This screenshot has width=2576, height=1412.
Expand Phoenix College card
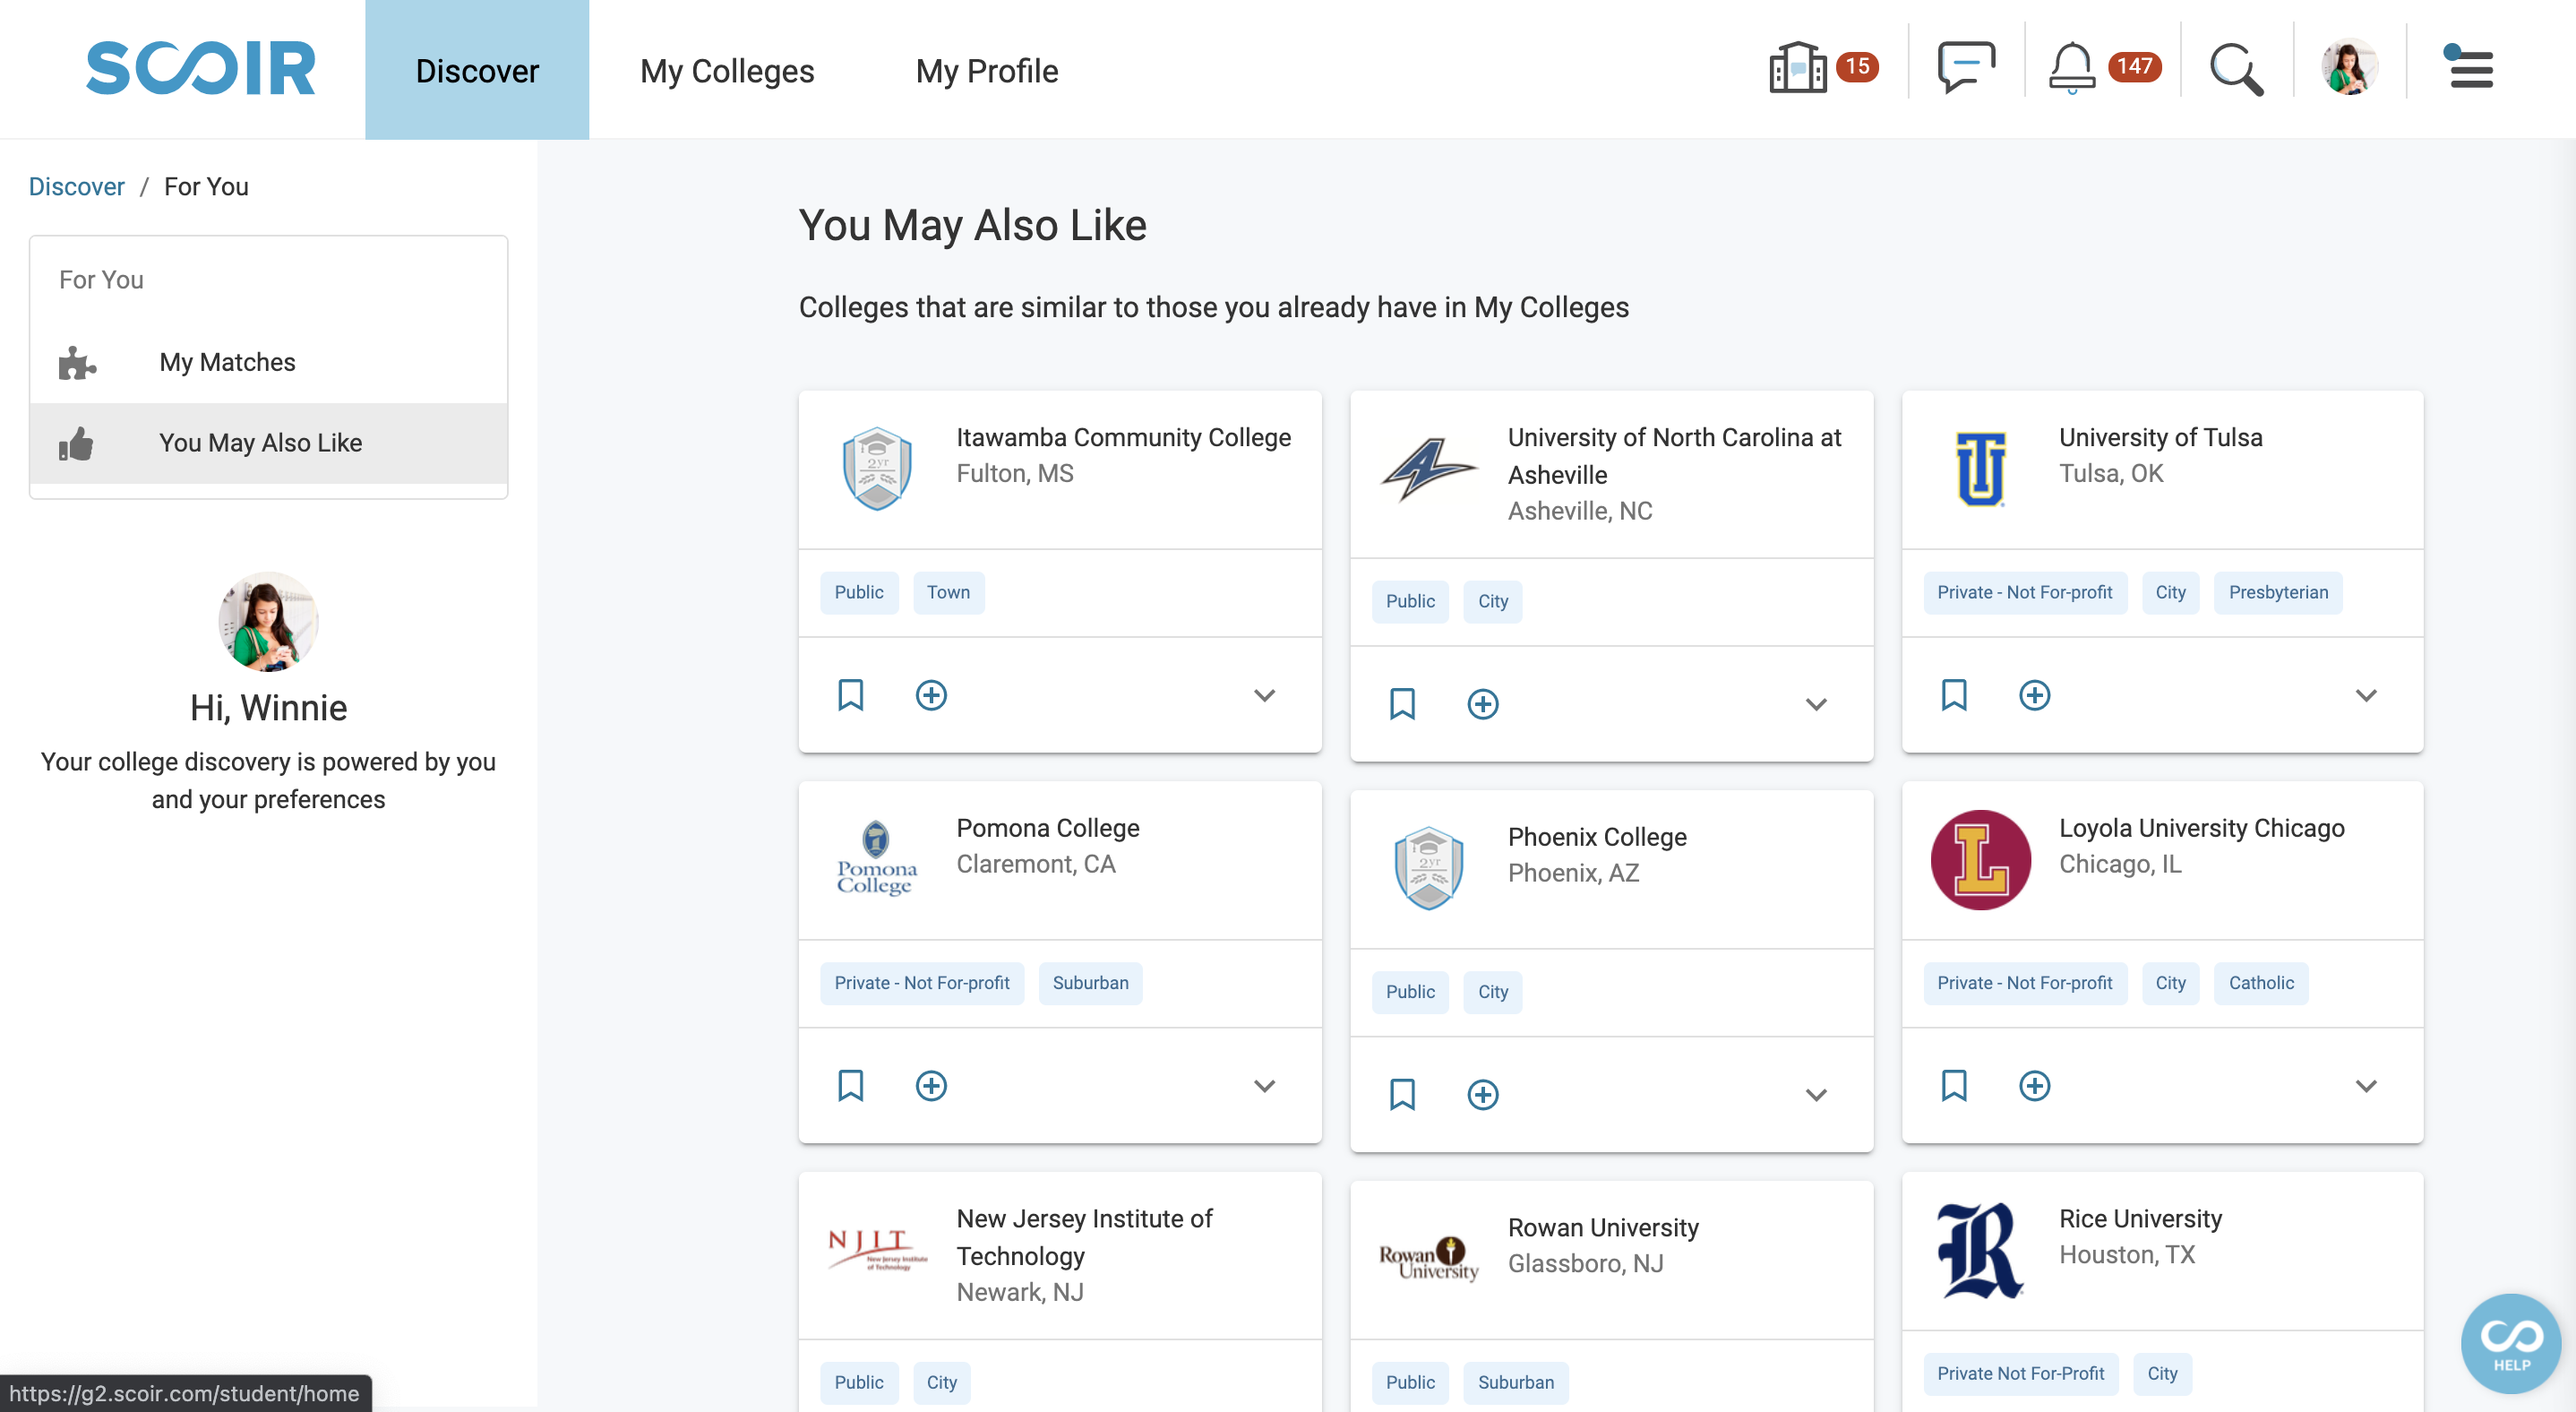(x=1816, y=1095)
